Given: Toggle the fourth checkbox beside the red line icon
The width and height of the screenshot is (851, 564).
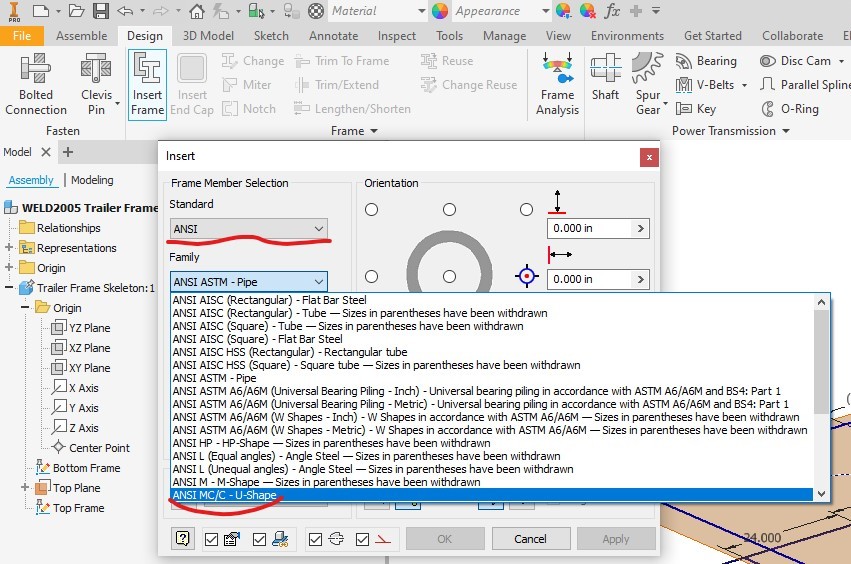Looking at the screenshot, I should click(362, 539).
